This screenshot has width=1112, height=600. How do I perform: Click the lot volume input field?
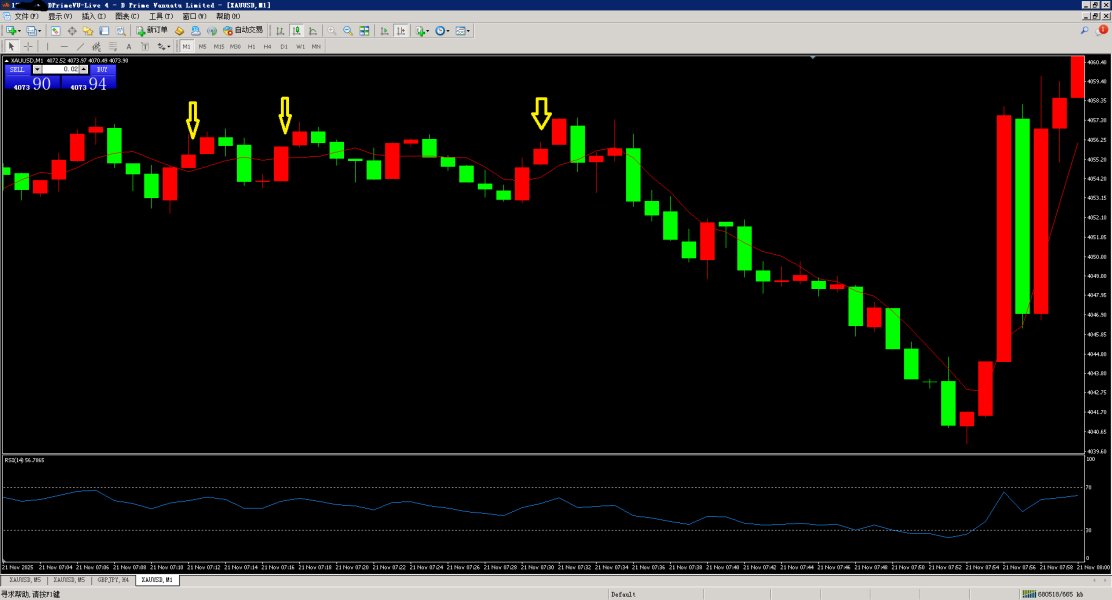pos(61,70)
